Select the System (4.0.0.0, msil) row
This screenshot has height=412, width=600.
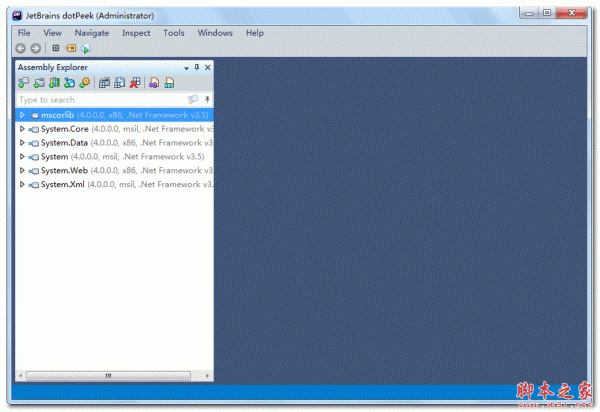[x=114, y=156]
